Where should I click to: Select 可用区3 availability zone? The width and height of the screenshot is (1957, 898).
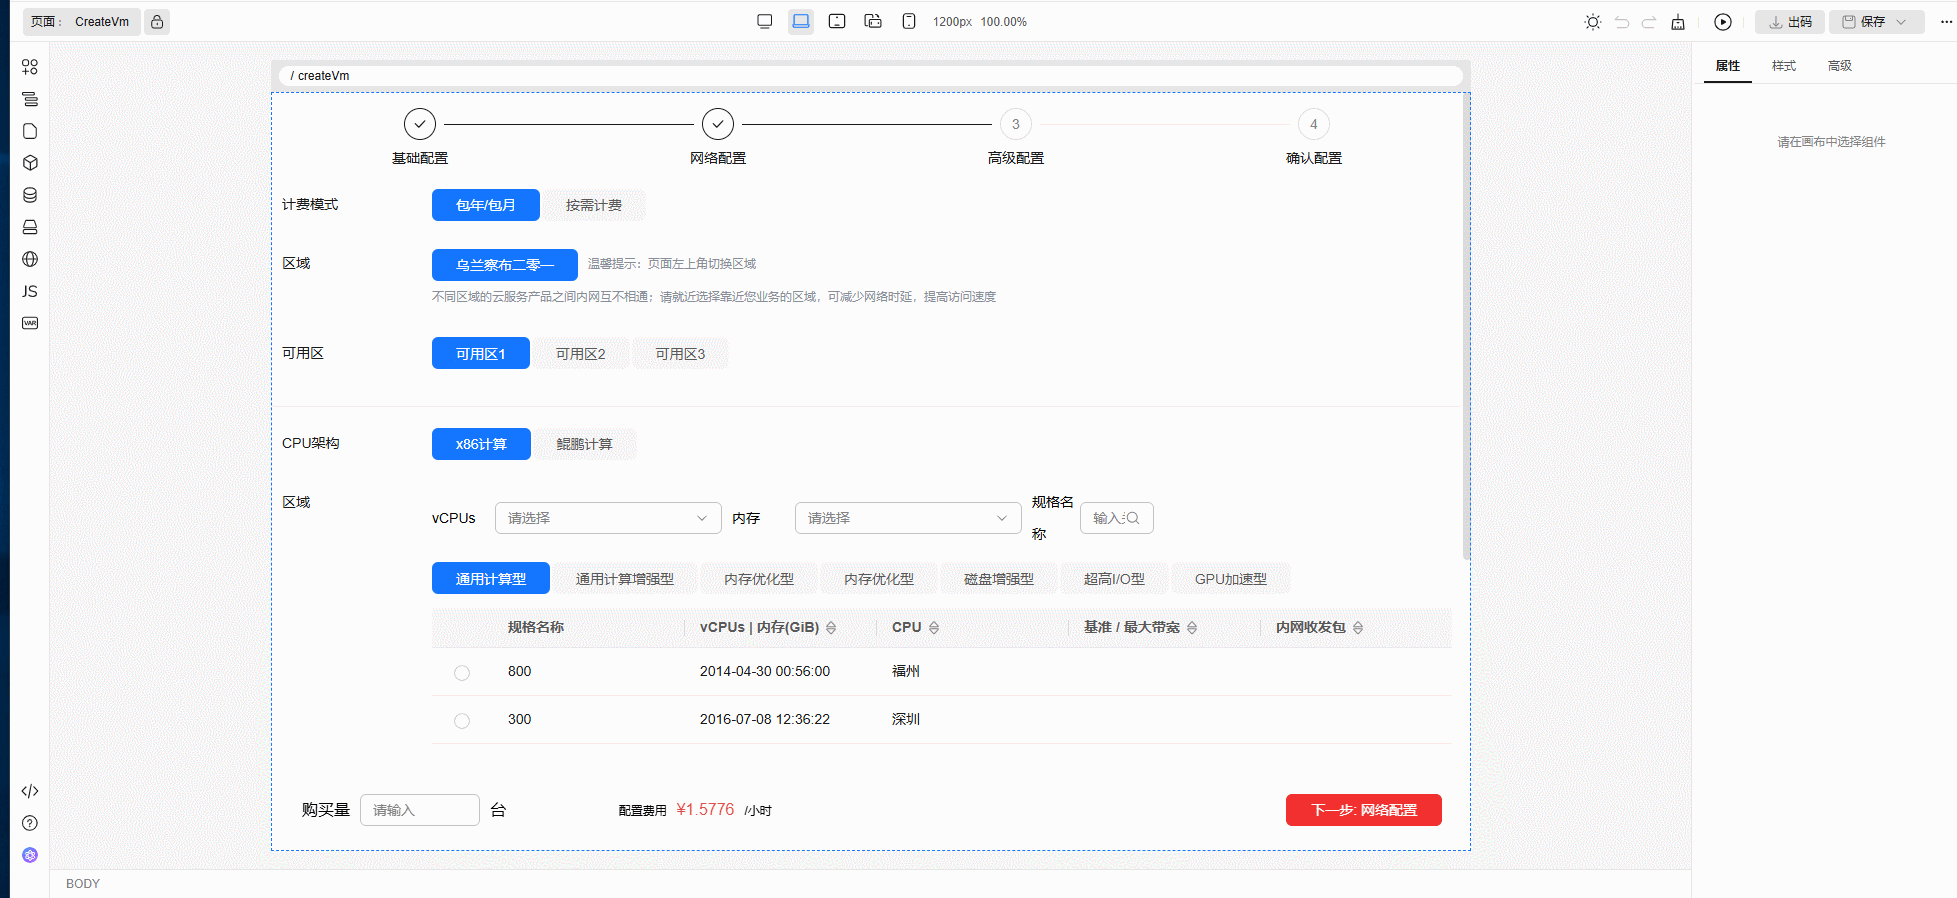681,354
